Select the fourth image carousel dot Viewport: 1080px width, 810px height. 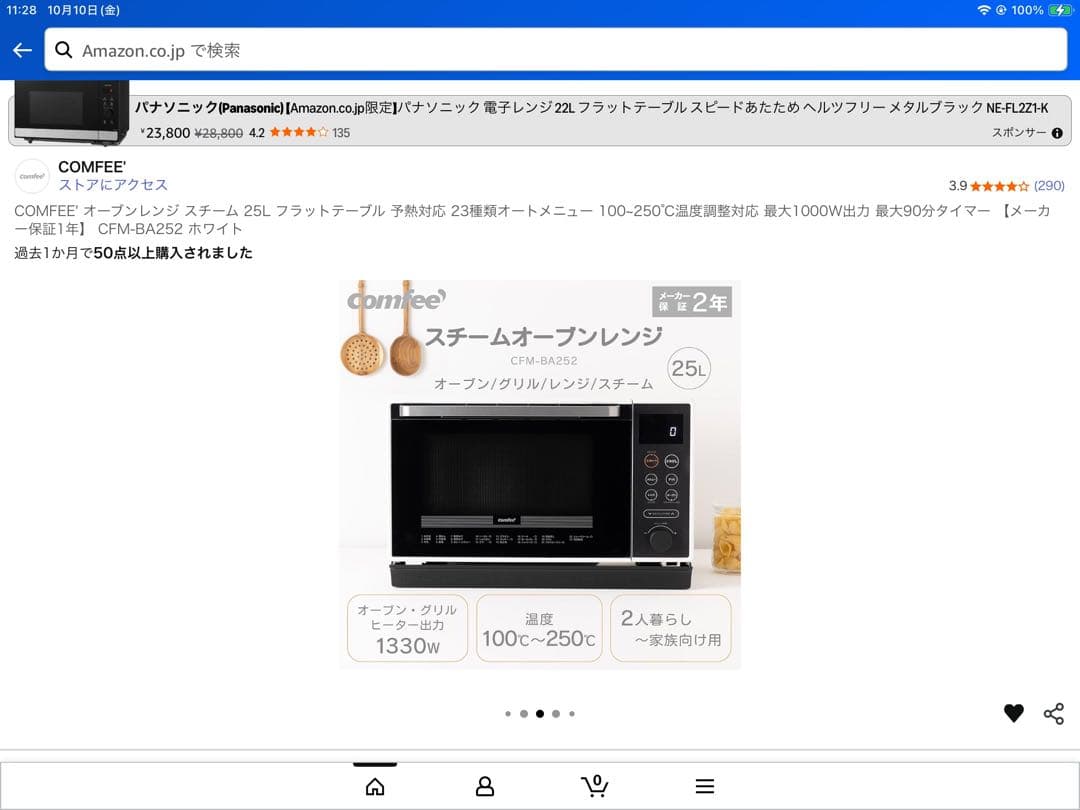[x=556, y=714]
